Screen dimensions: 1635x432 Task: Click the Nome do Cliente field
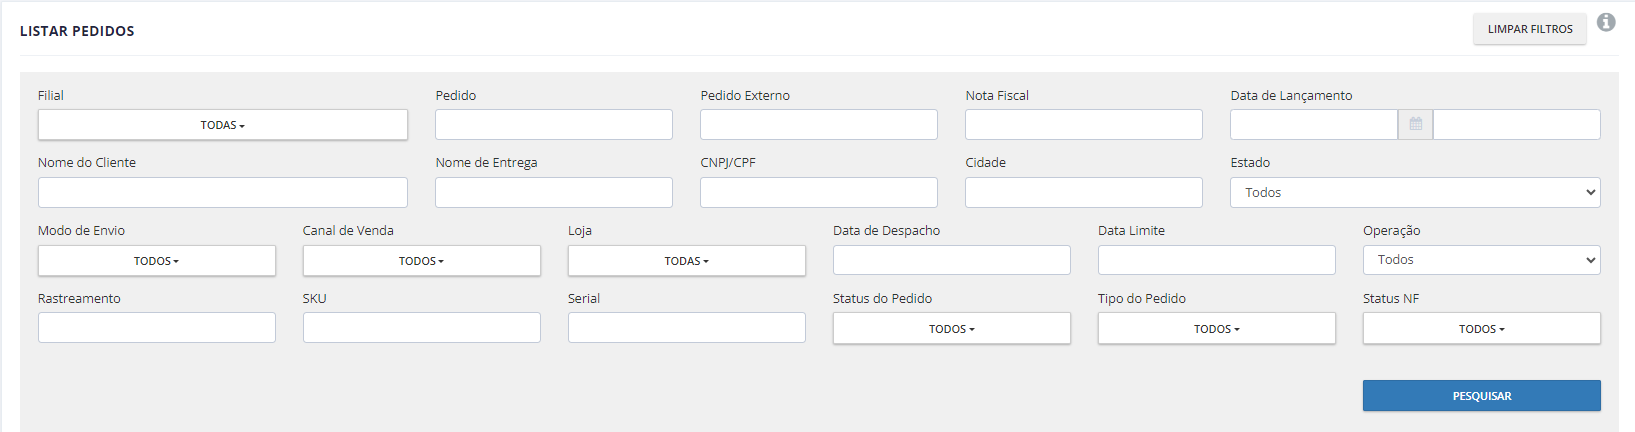(223, 192)
